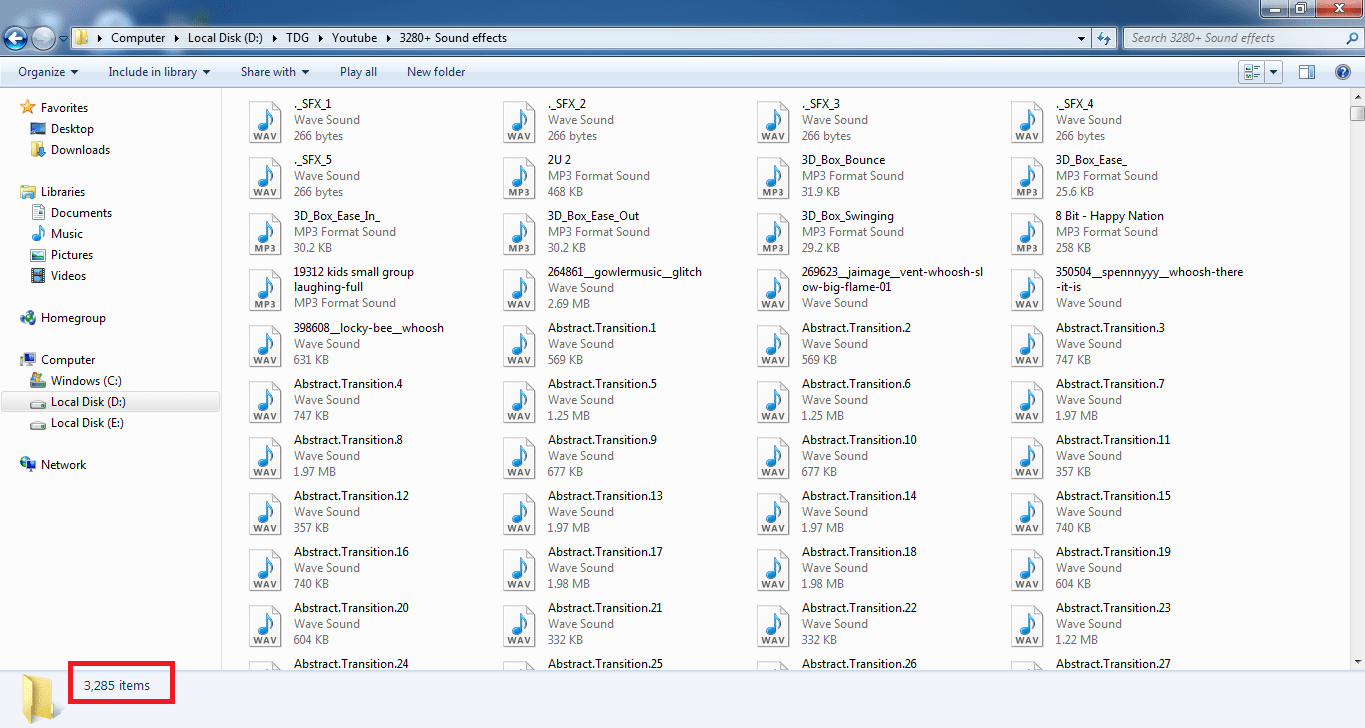Screen dimensions: 1365x728
Task: Click the Youtube segment in address path
Action: [354, 38]
